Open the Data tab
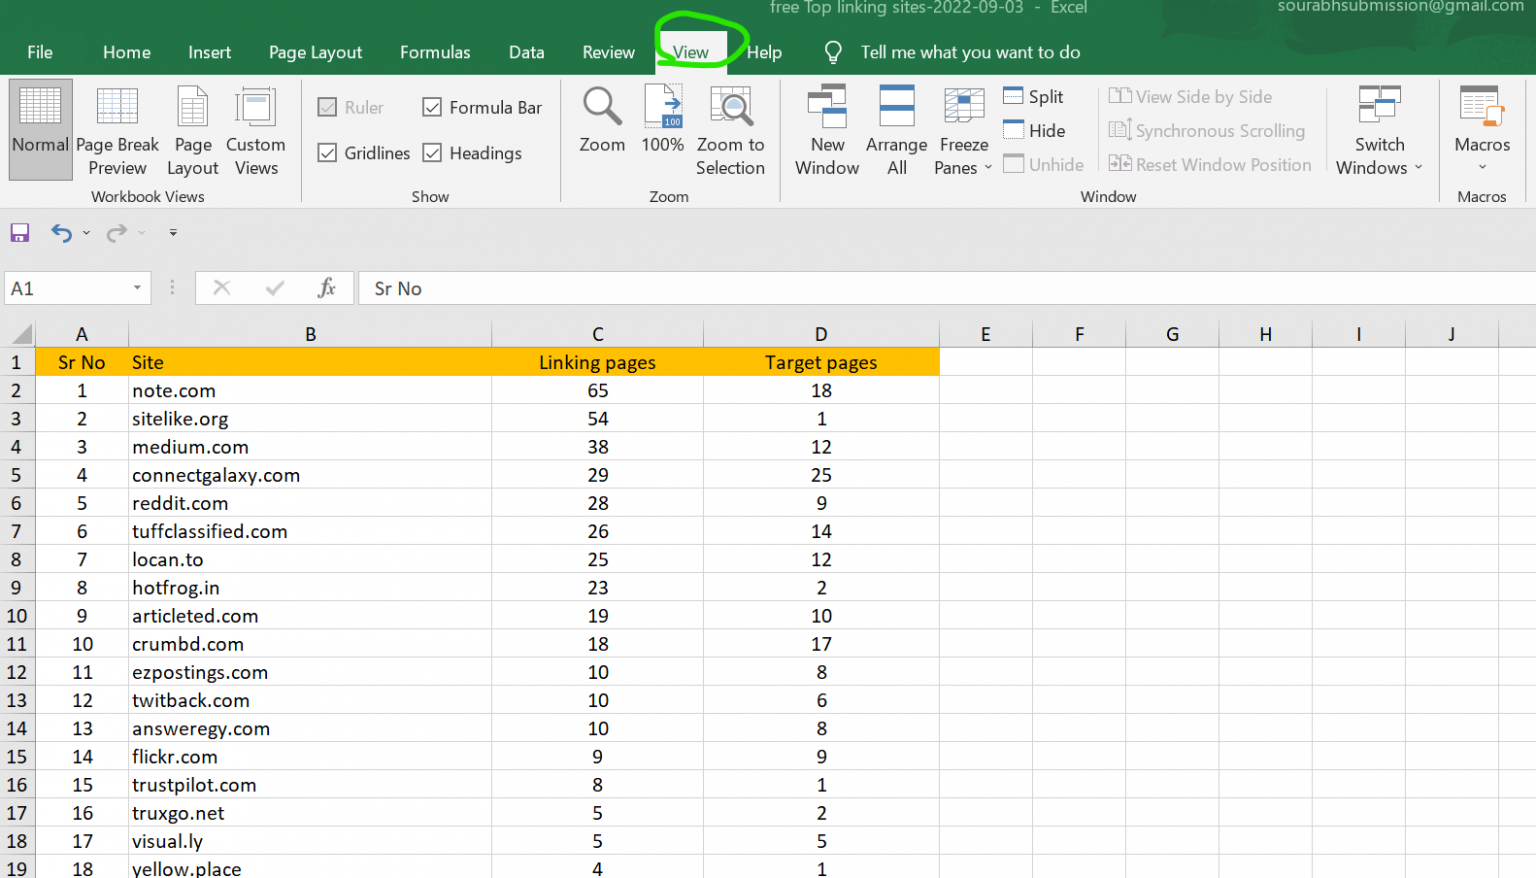Viewport: 1536px width, 878px height. tap(526, 52)
